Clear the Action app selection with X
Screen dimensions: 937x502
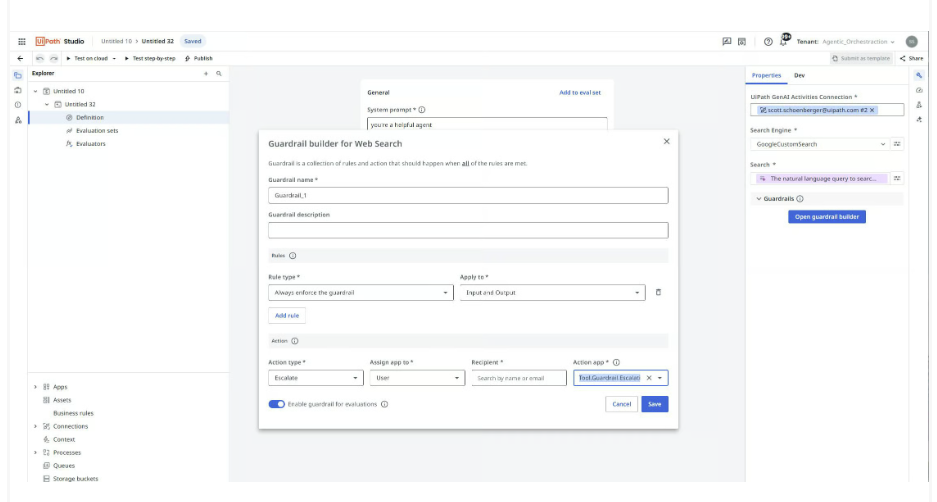(648, 378)
